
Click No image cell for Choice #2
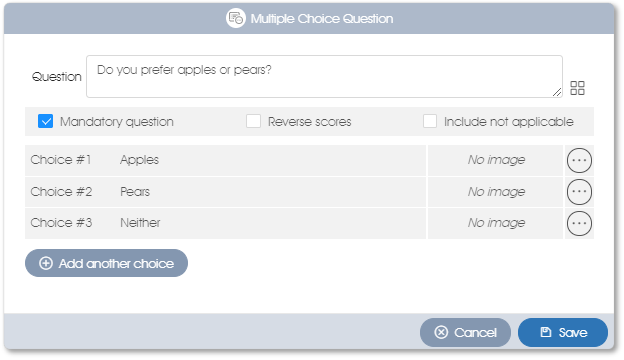coord(496,192)
